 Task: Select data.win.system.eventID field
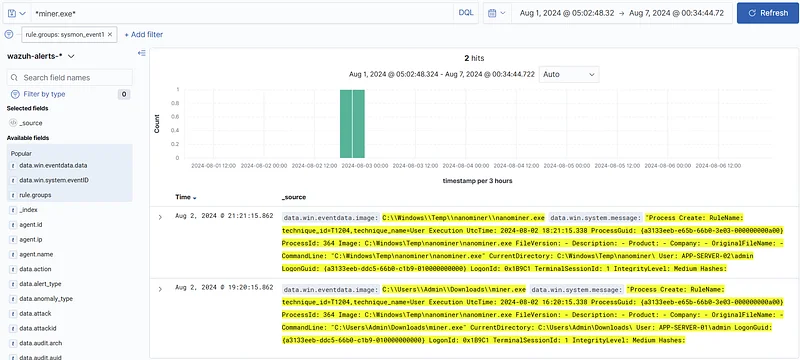point(54,181)
